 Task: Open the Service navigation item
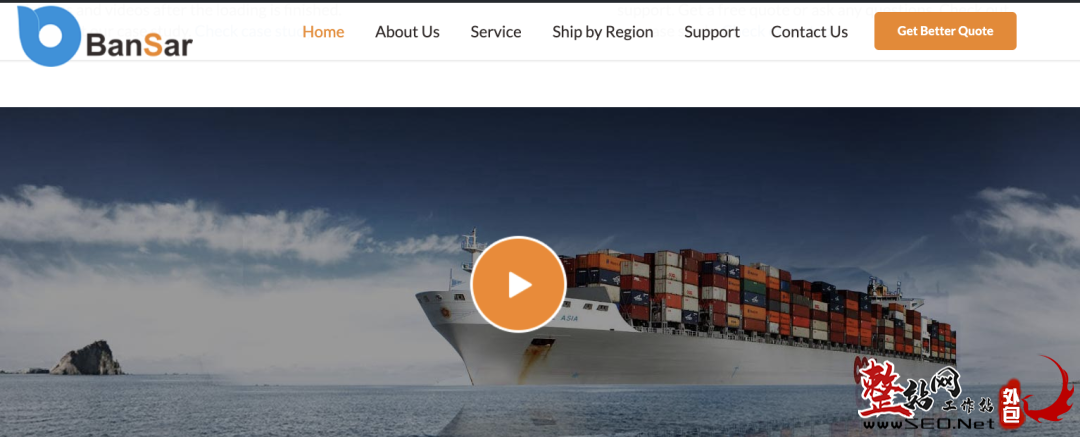[x=496, y=32]
